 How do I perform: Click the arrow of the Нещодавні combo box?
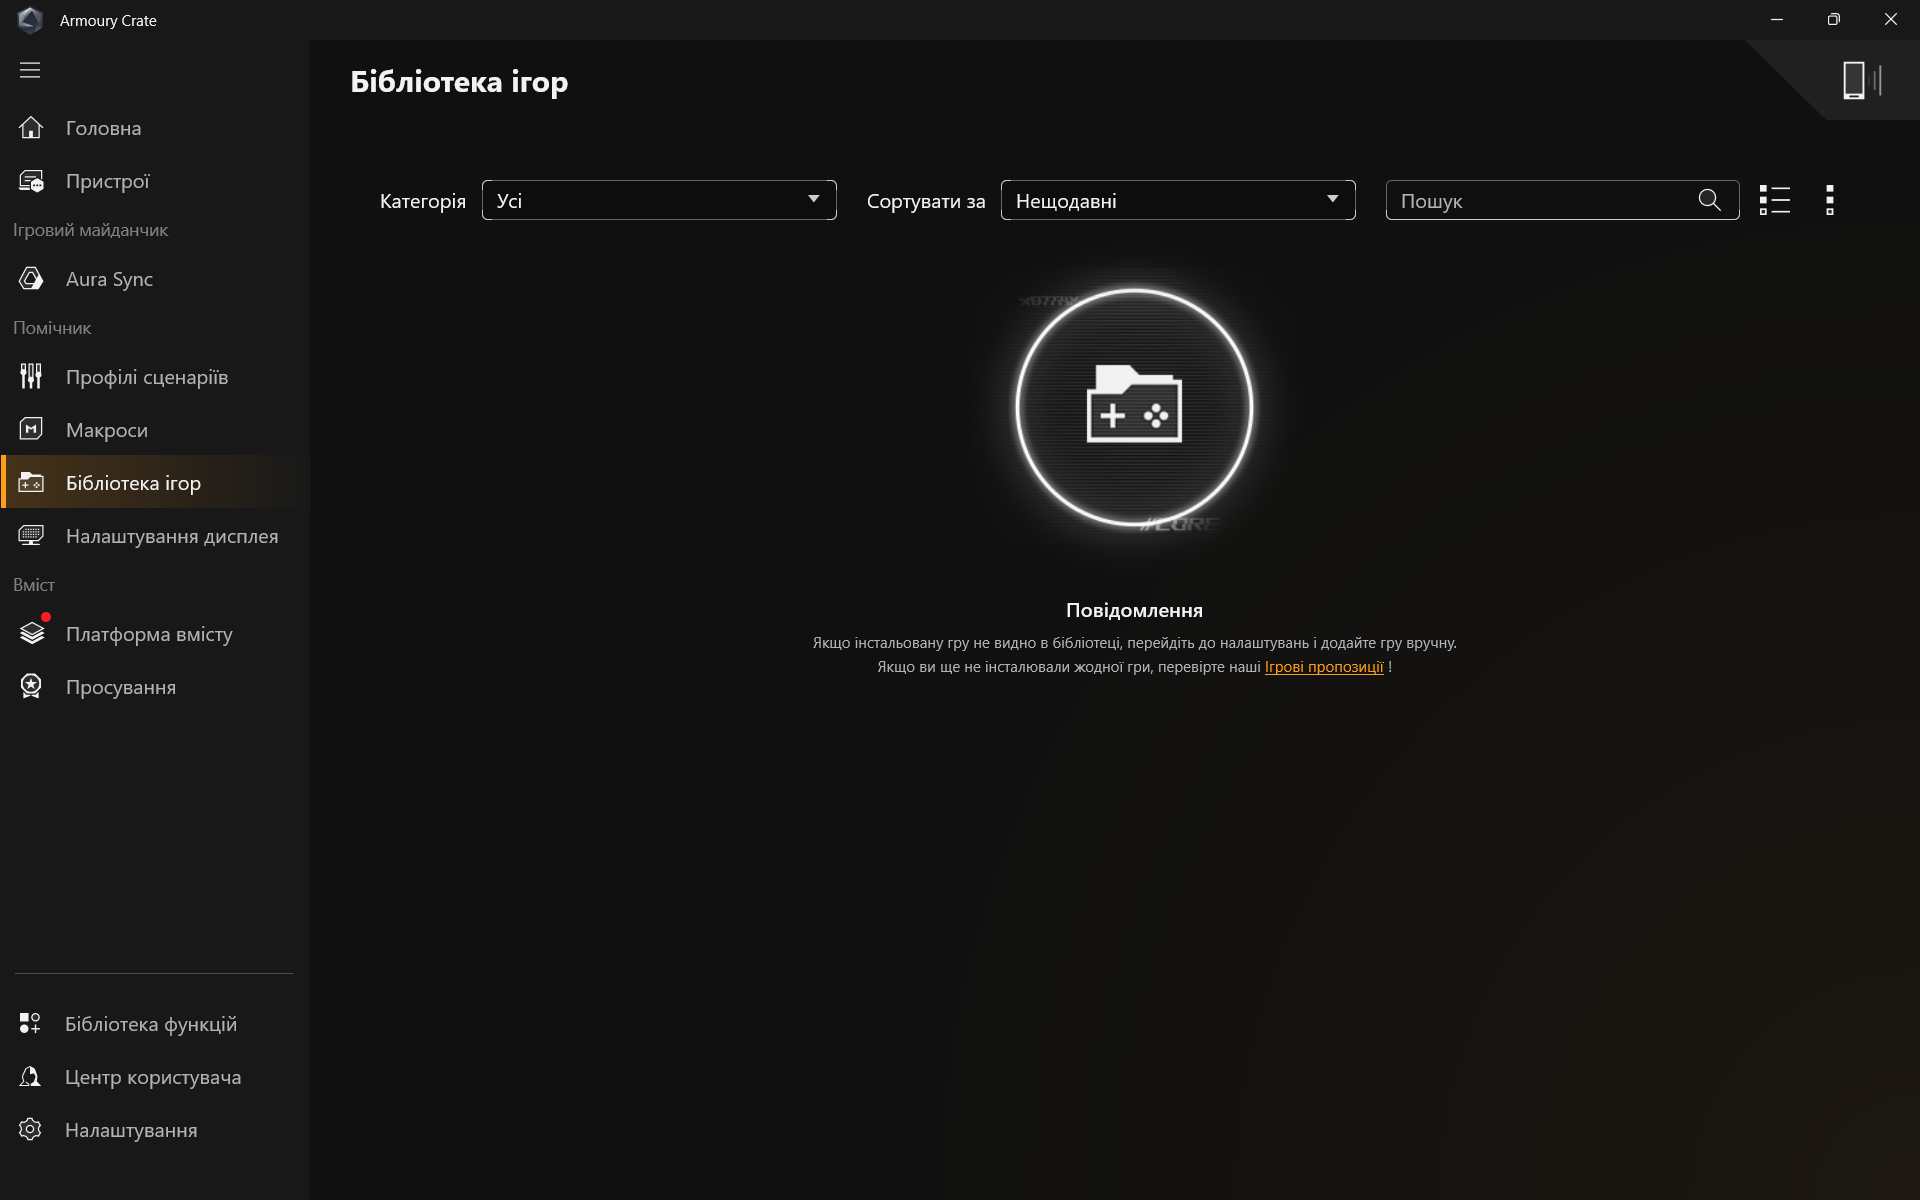click(1332, 199)
